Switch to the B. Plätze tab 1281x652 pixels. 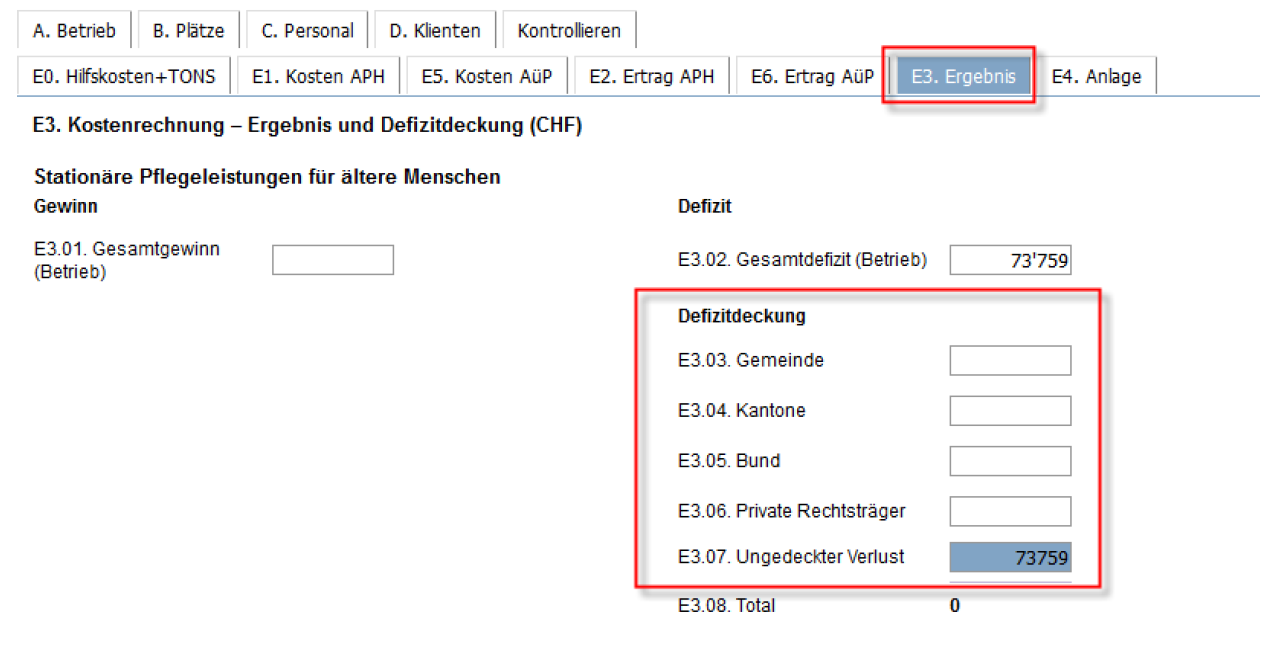pyautogui.click(x=188, y=31)
